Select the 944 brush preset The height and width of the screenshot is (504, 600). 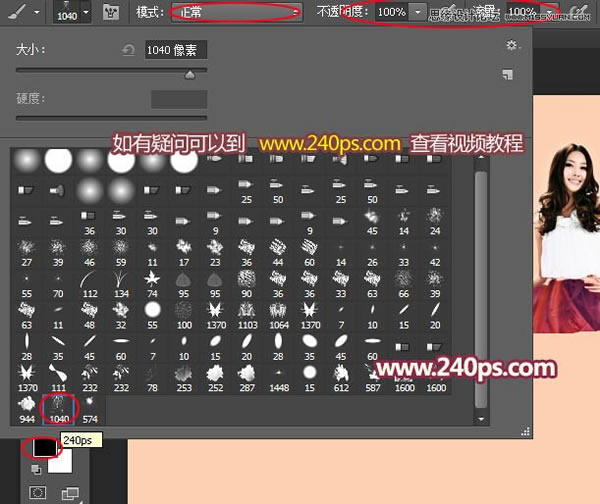(x=27, y=410)
